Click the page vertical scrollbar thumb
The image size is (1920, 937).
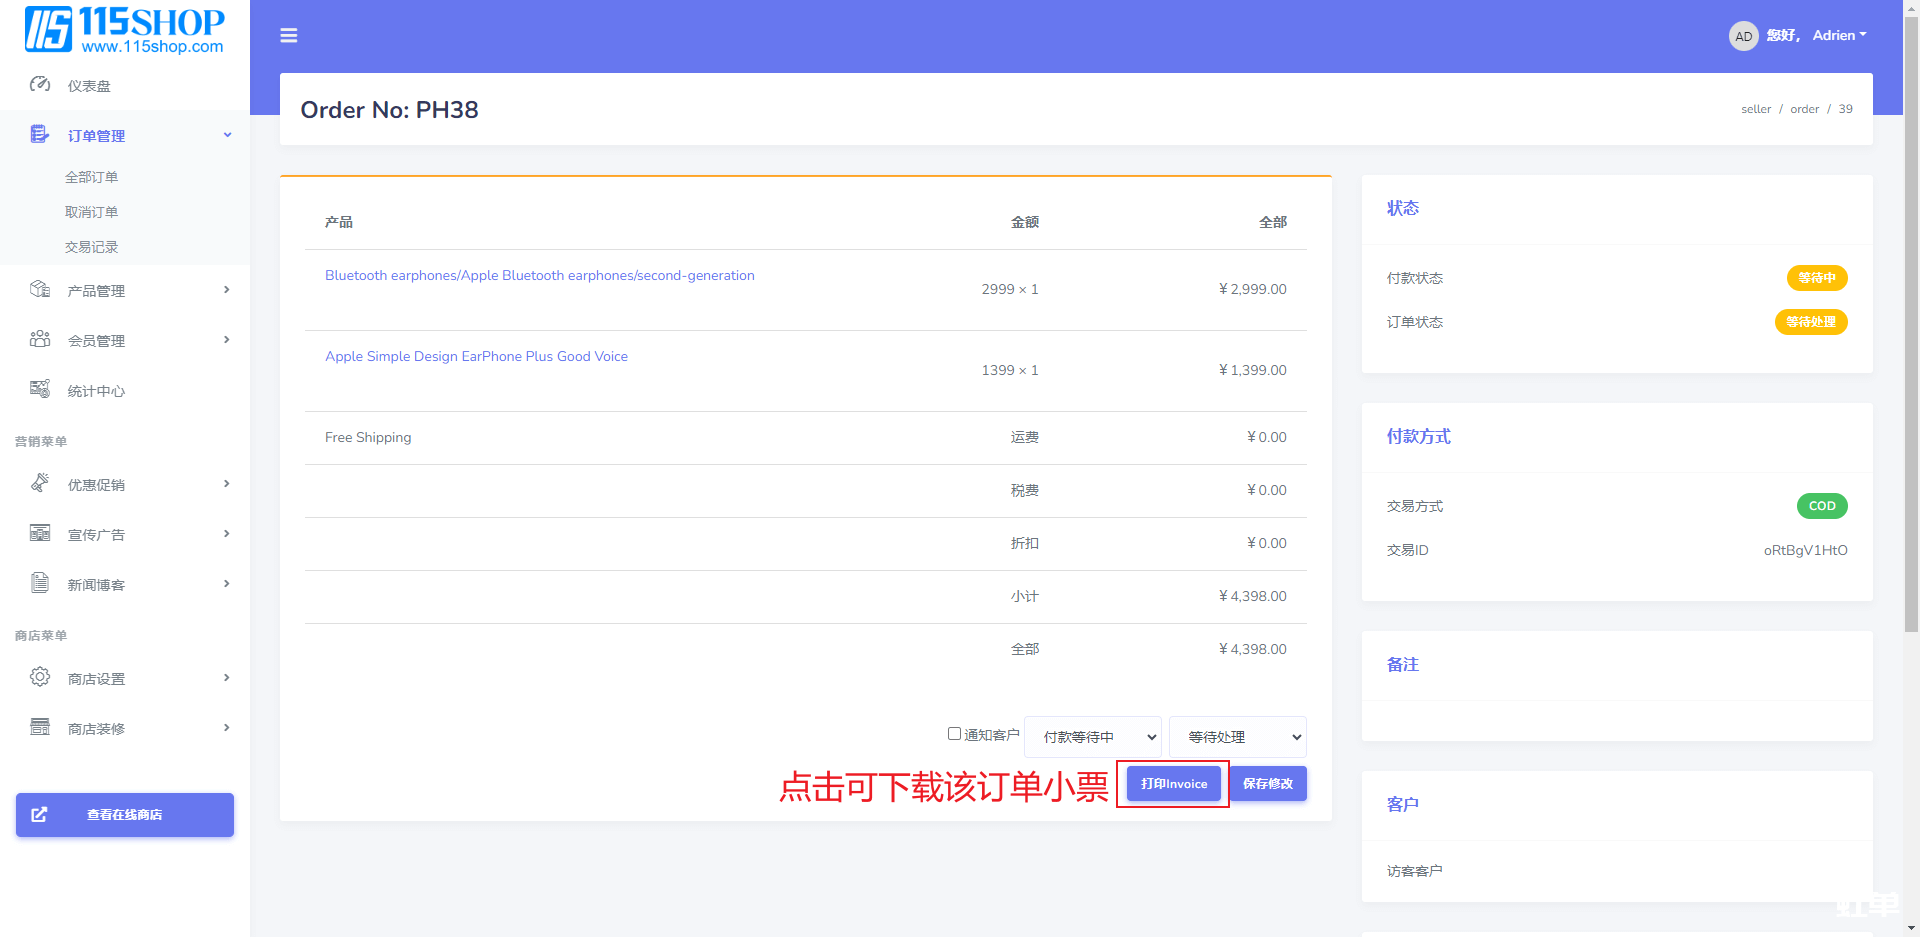(x=1911, y=325)
